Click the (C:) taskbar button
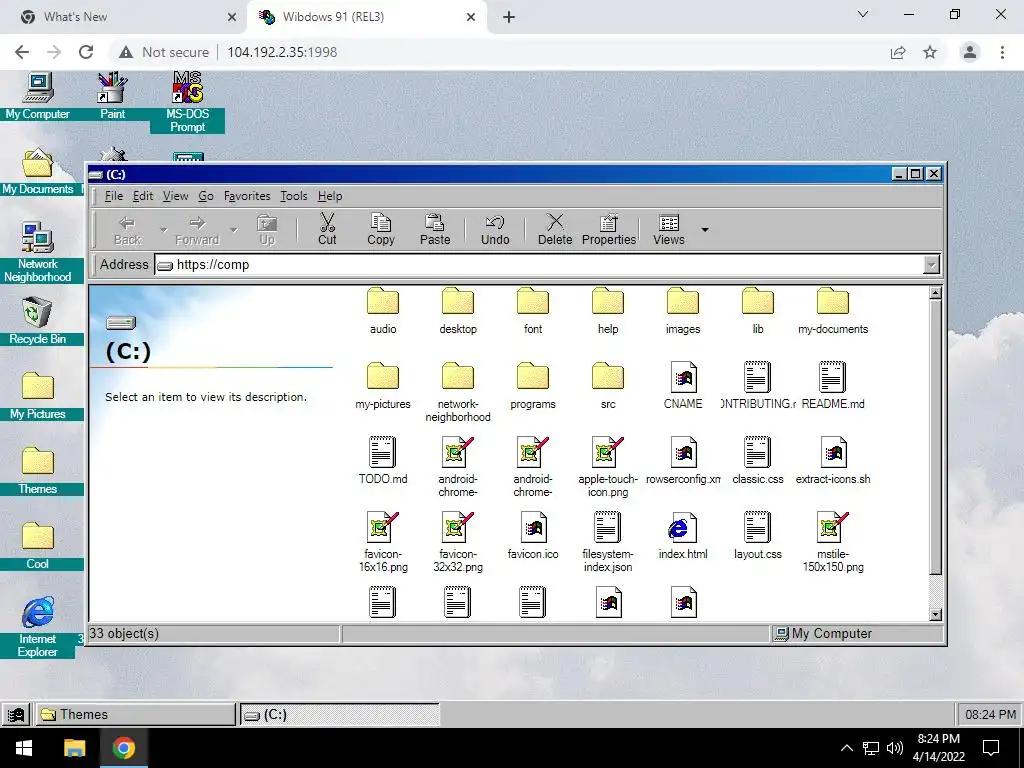The image size is (1024, 768). click(x=340, y=714)
